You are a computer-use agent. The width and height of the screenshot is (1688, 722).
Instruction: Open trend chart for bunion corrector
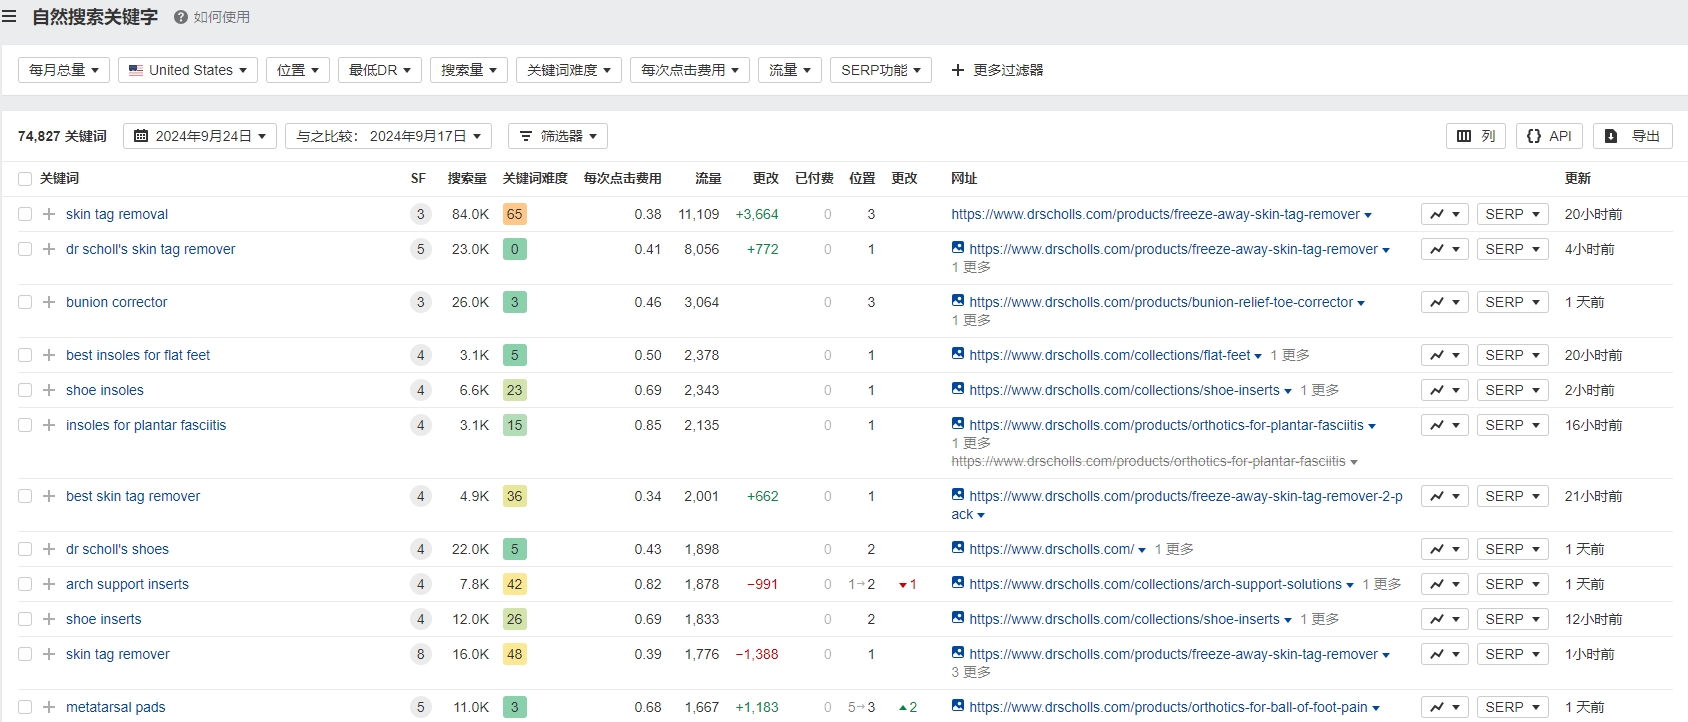(x=1445, y=302)
